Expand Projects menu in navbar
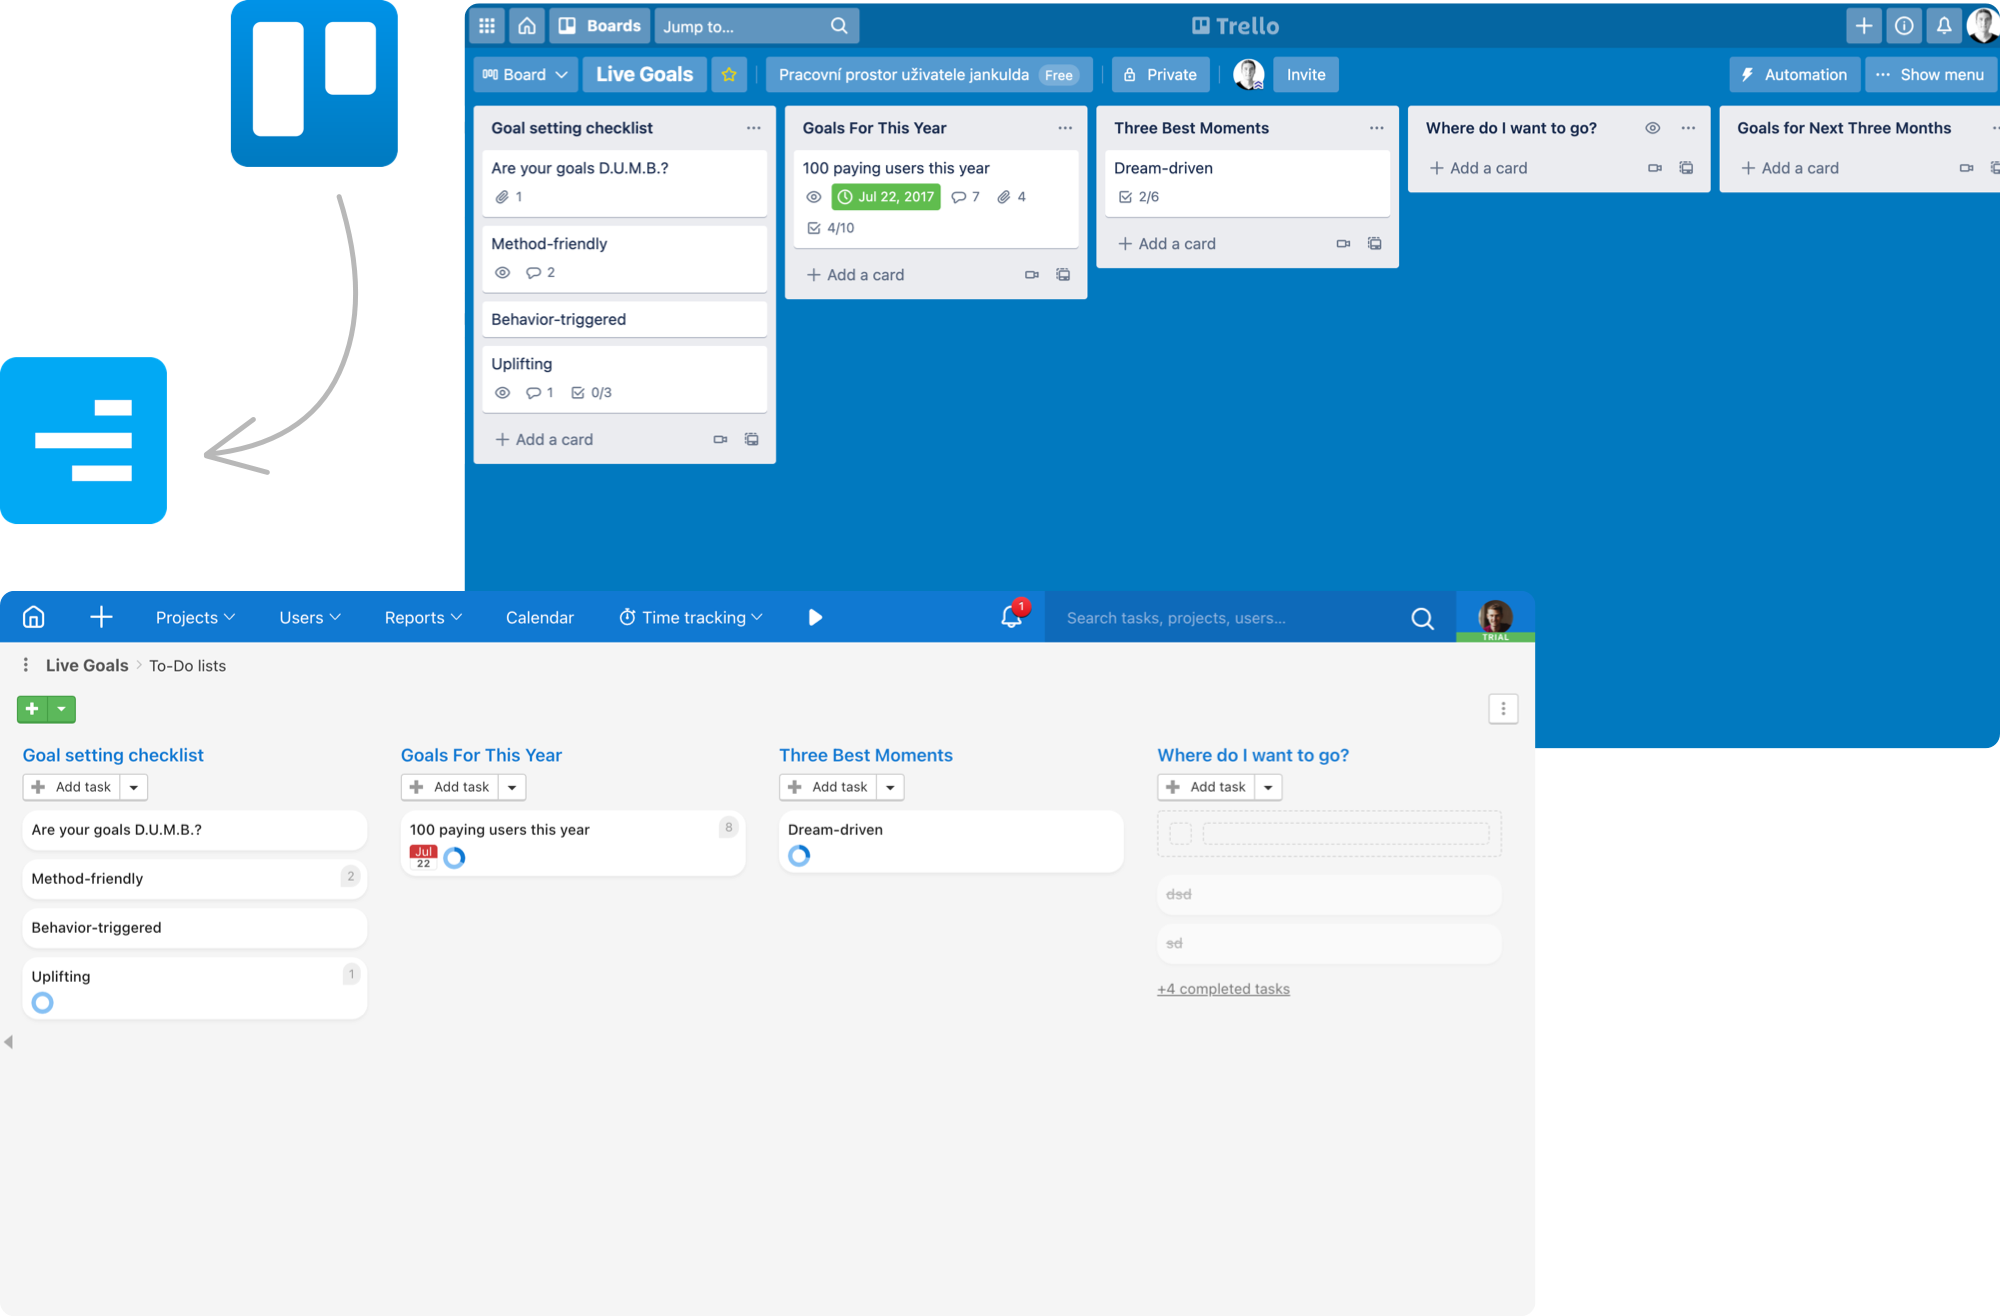2000x1316 pixels. tap(195, 617)
